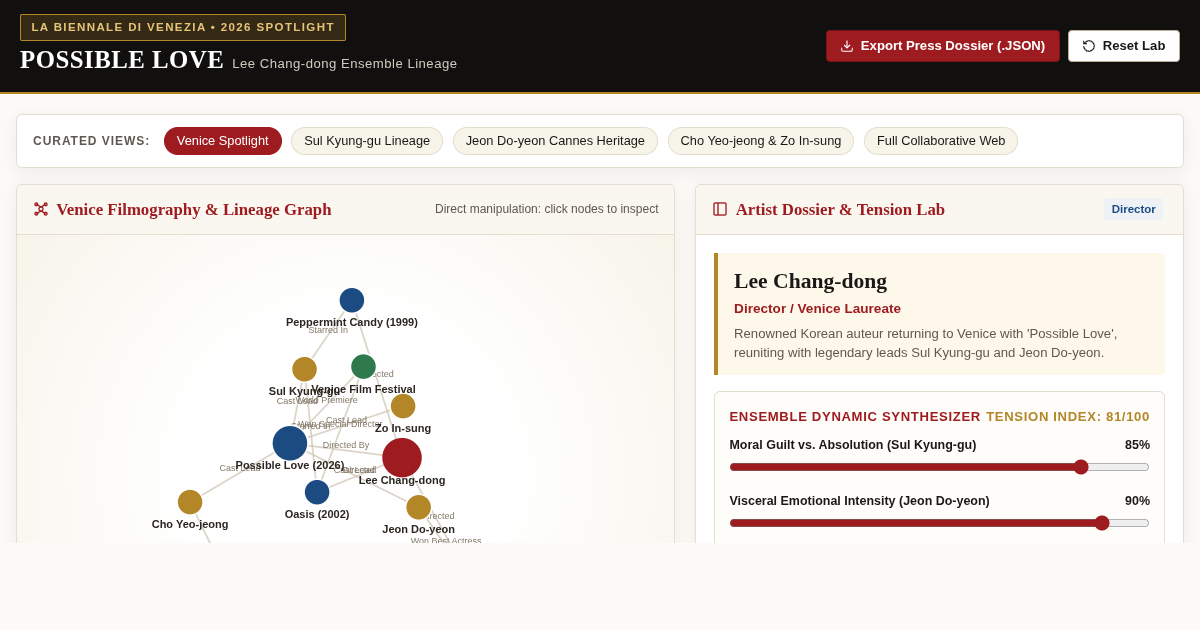Click the Director badge
Viewport: 1200px width, 630px height.
click(x=1133, y=209)
